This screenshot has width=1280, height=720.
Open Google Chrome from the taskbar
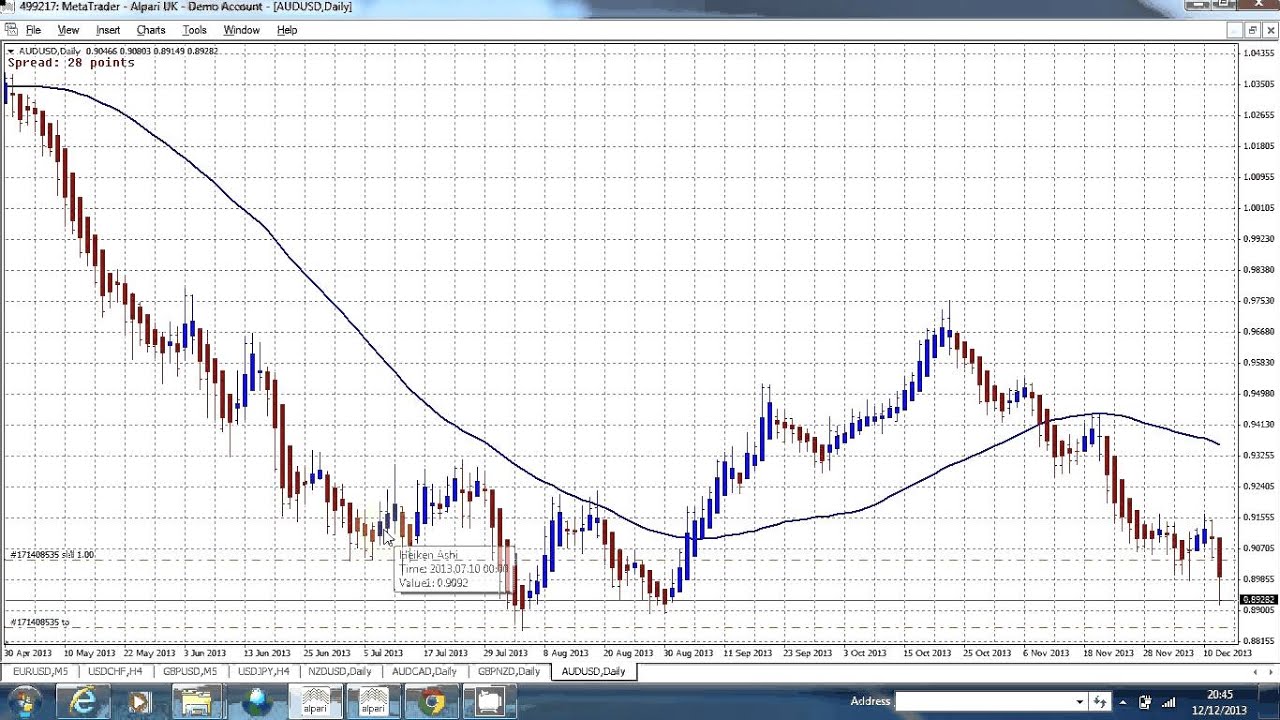(x=432, y=702)
